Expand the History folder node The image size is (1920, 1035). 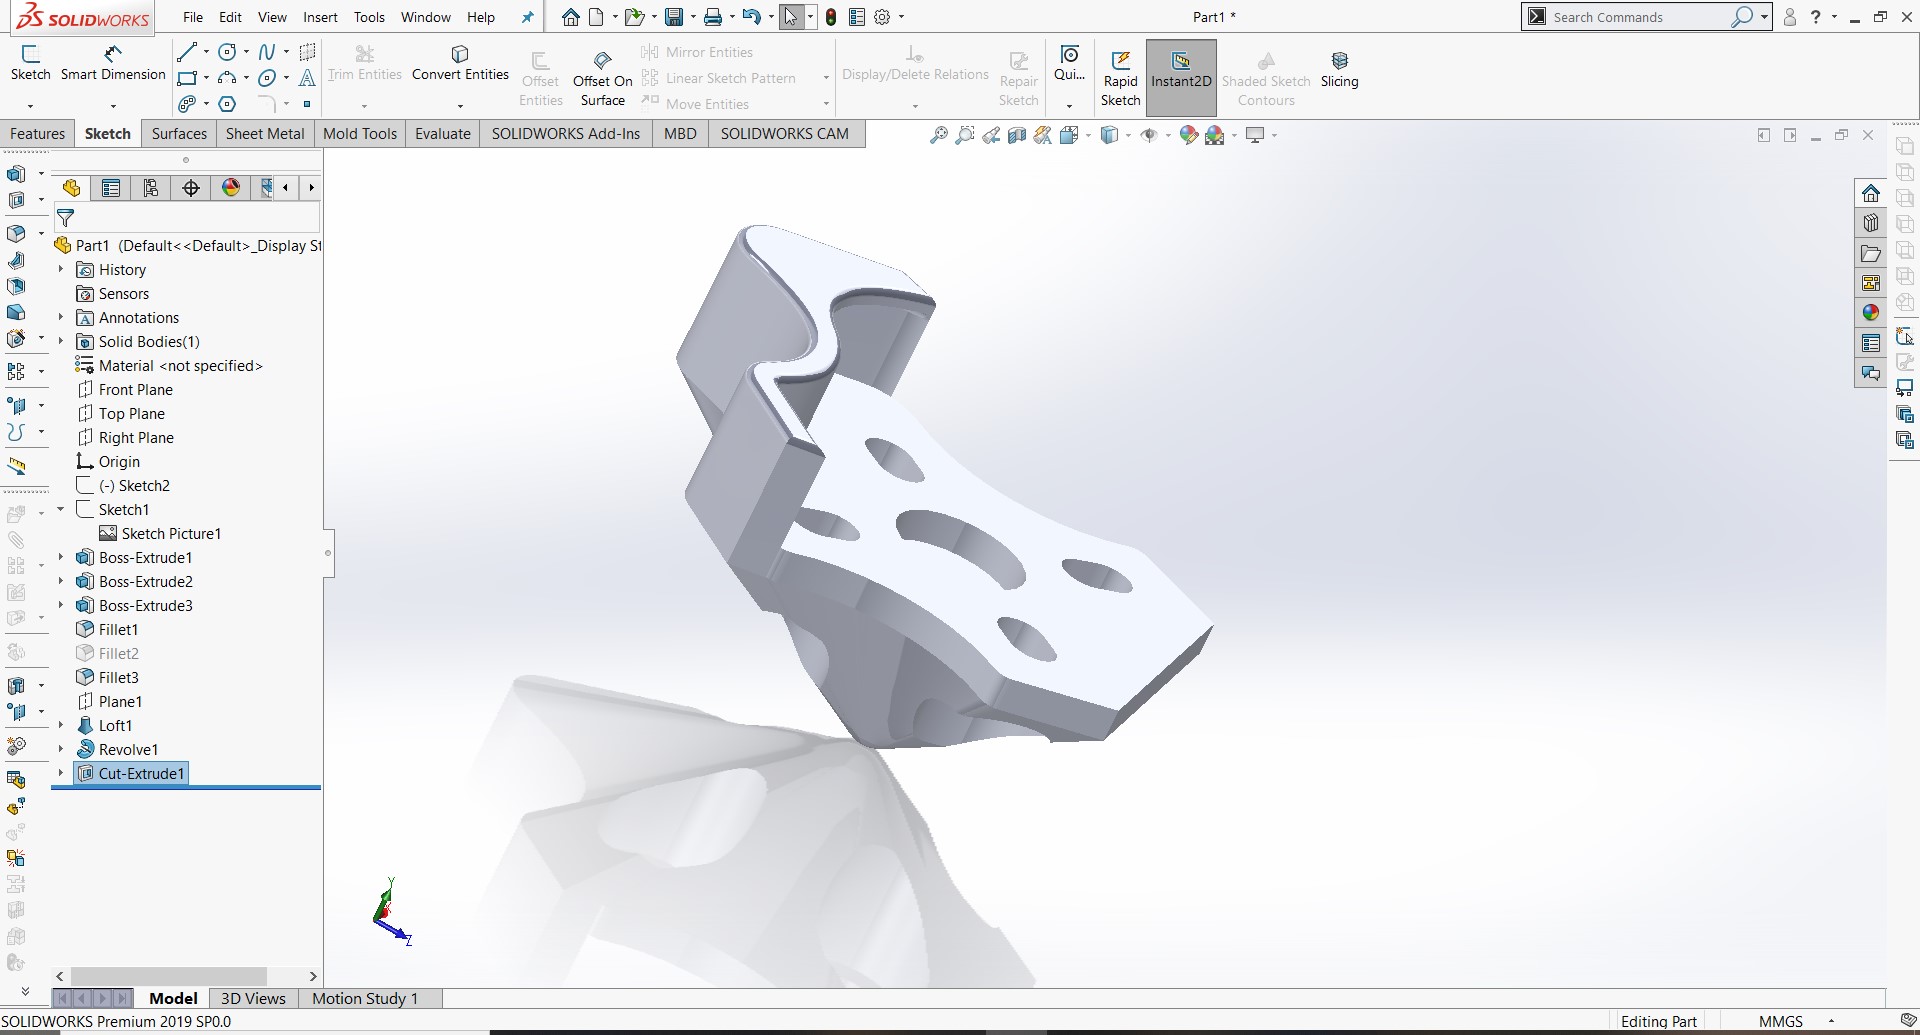coord(61,269)
